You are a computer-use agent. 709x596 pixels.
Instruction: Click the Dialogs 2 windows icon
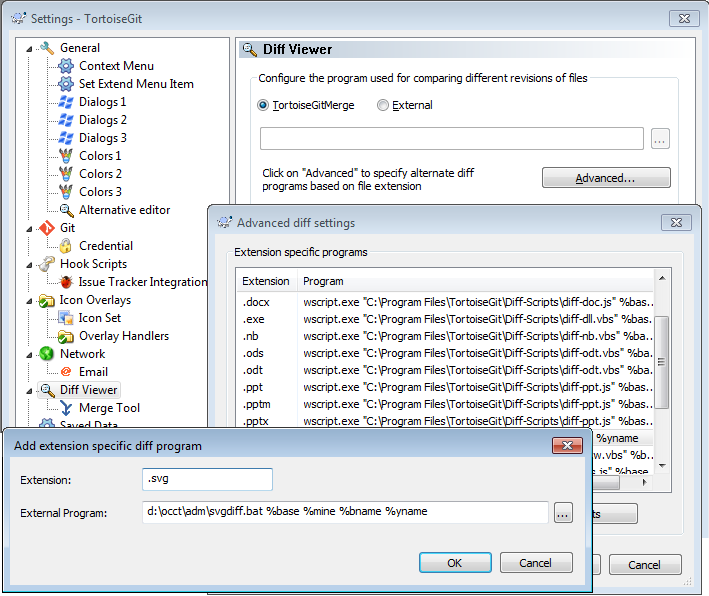[x=66, y=120]
